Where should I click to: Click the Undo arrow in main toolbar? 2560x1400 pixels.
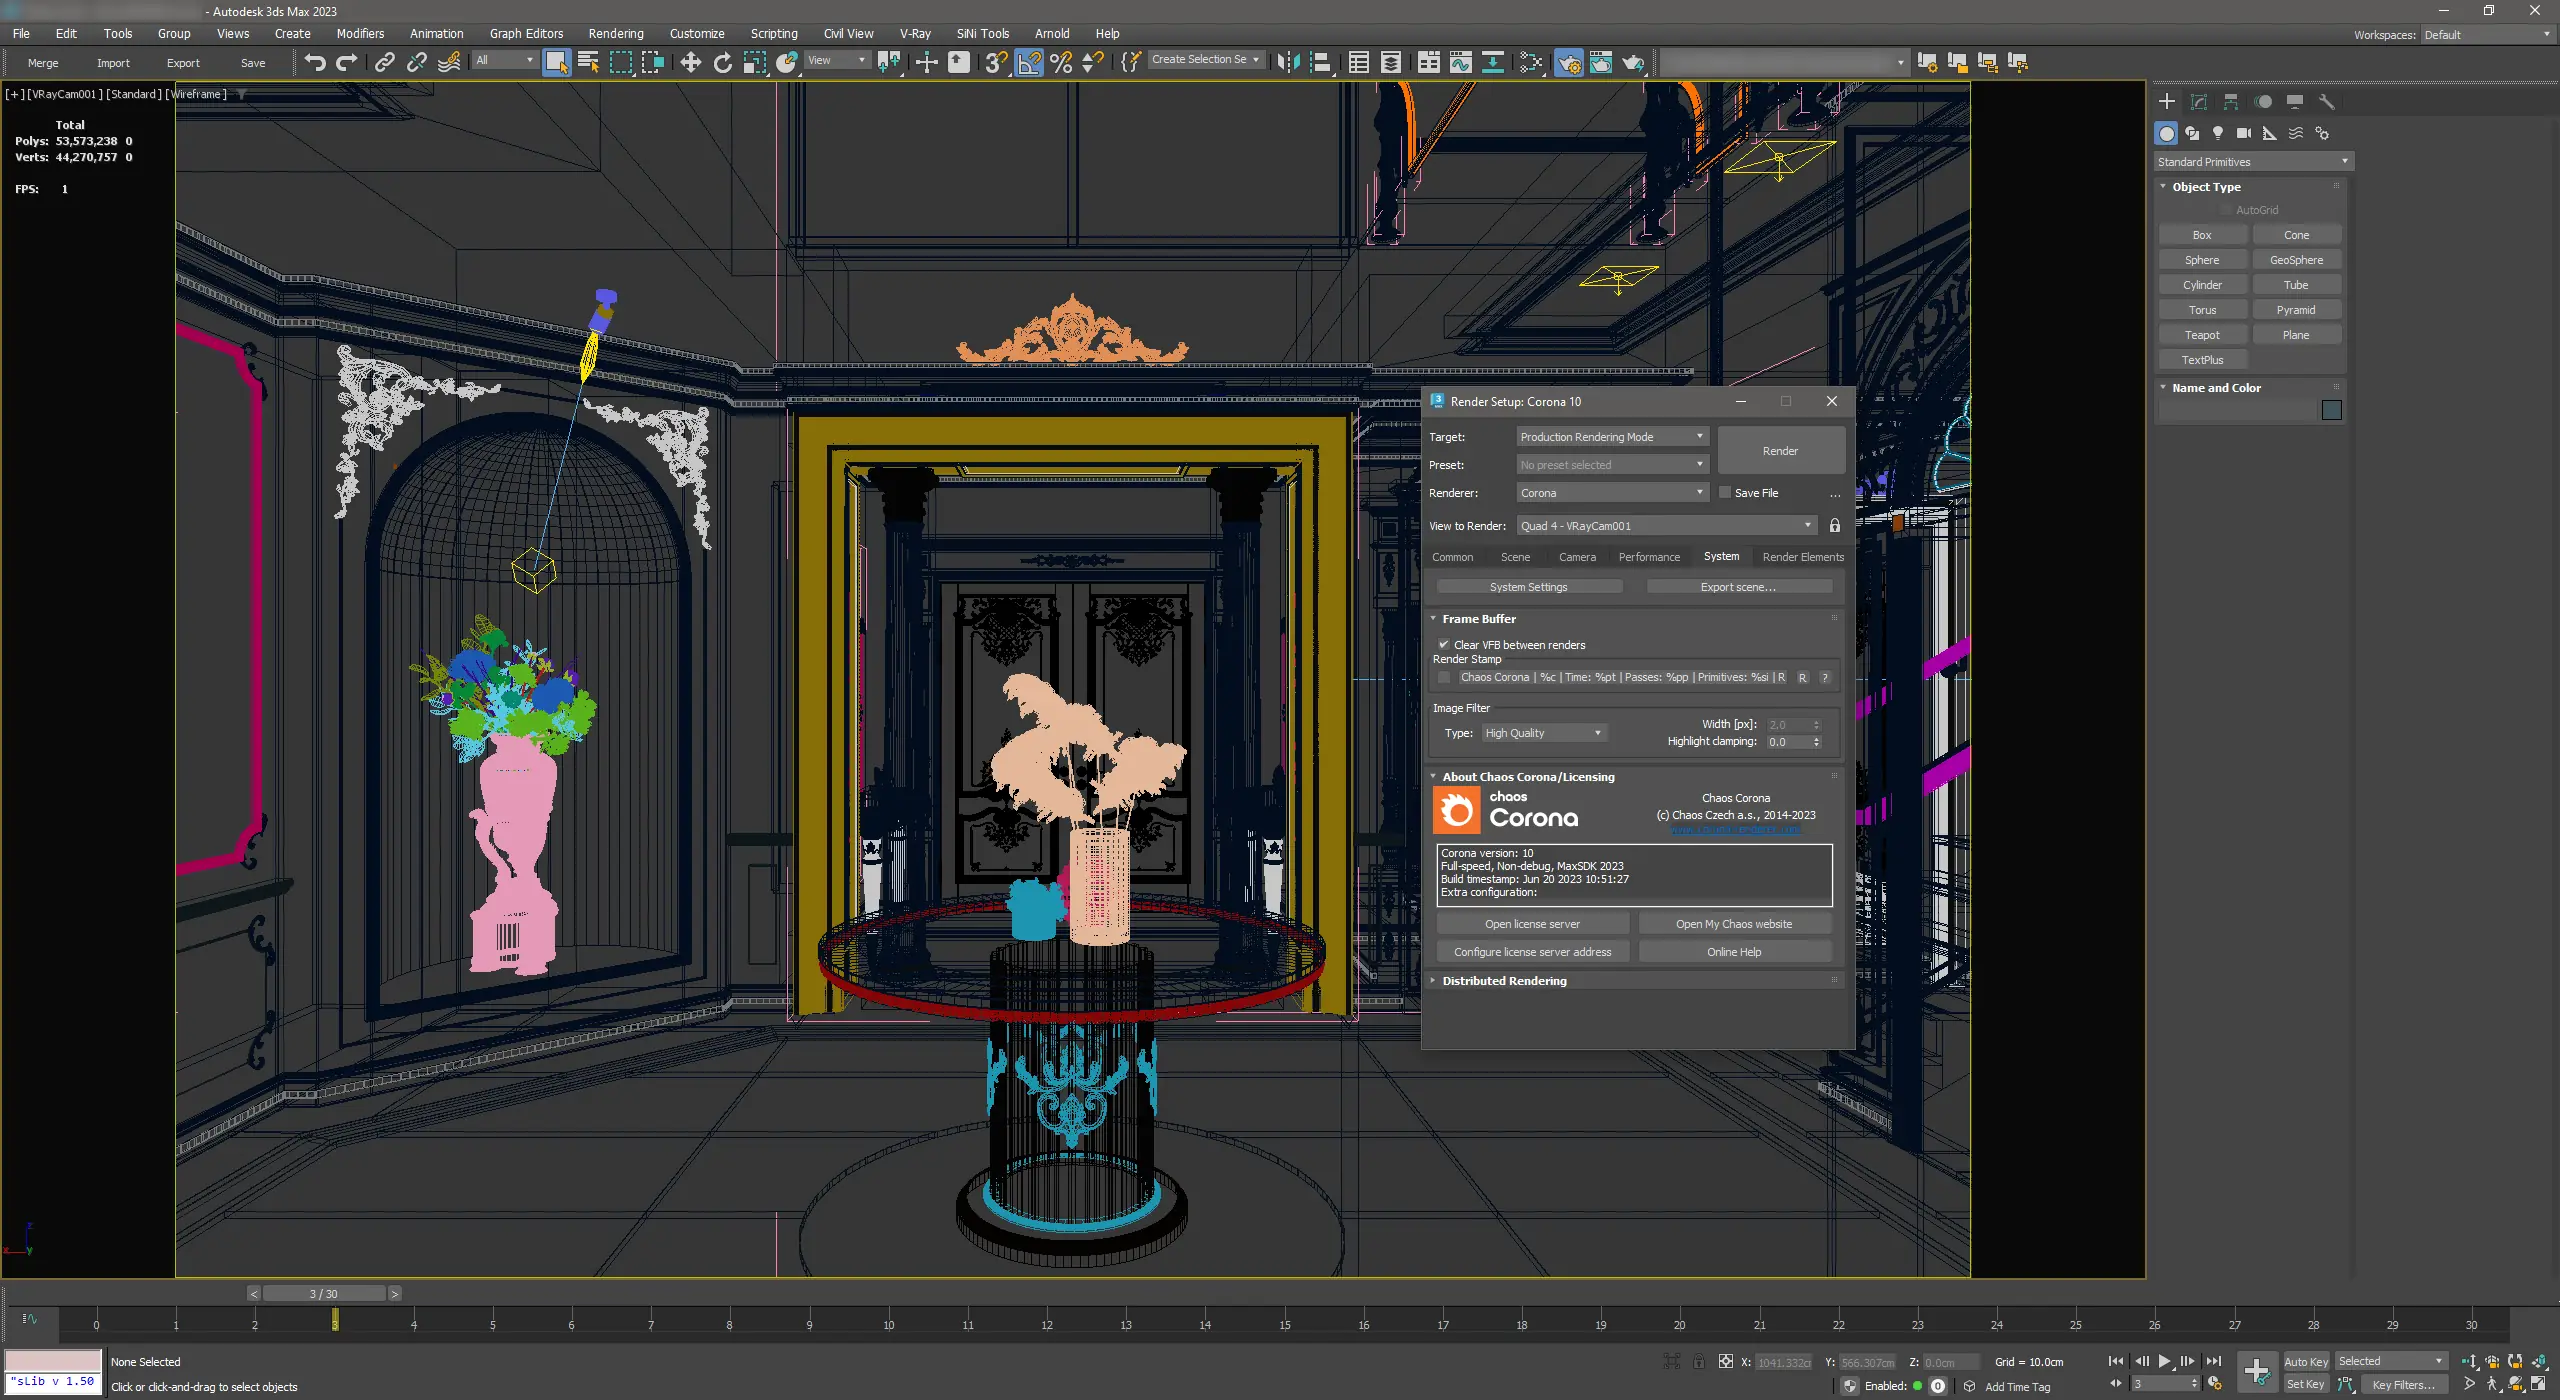tap(314, 62)
